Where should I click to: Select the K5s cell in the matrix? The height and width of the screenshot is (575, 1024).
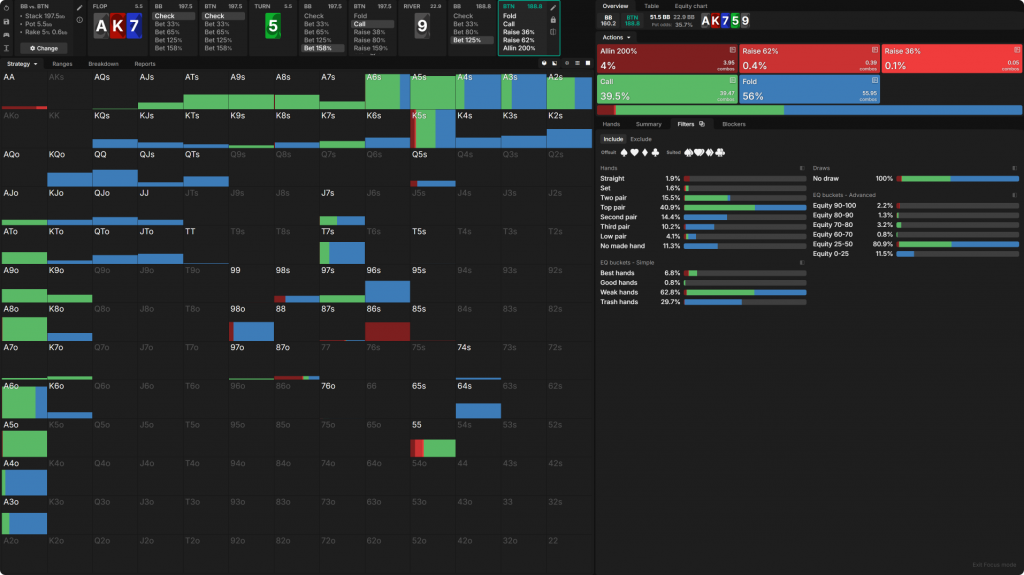click(433, 129)
